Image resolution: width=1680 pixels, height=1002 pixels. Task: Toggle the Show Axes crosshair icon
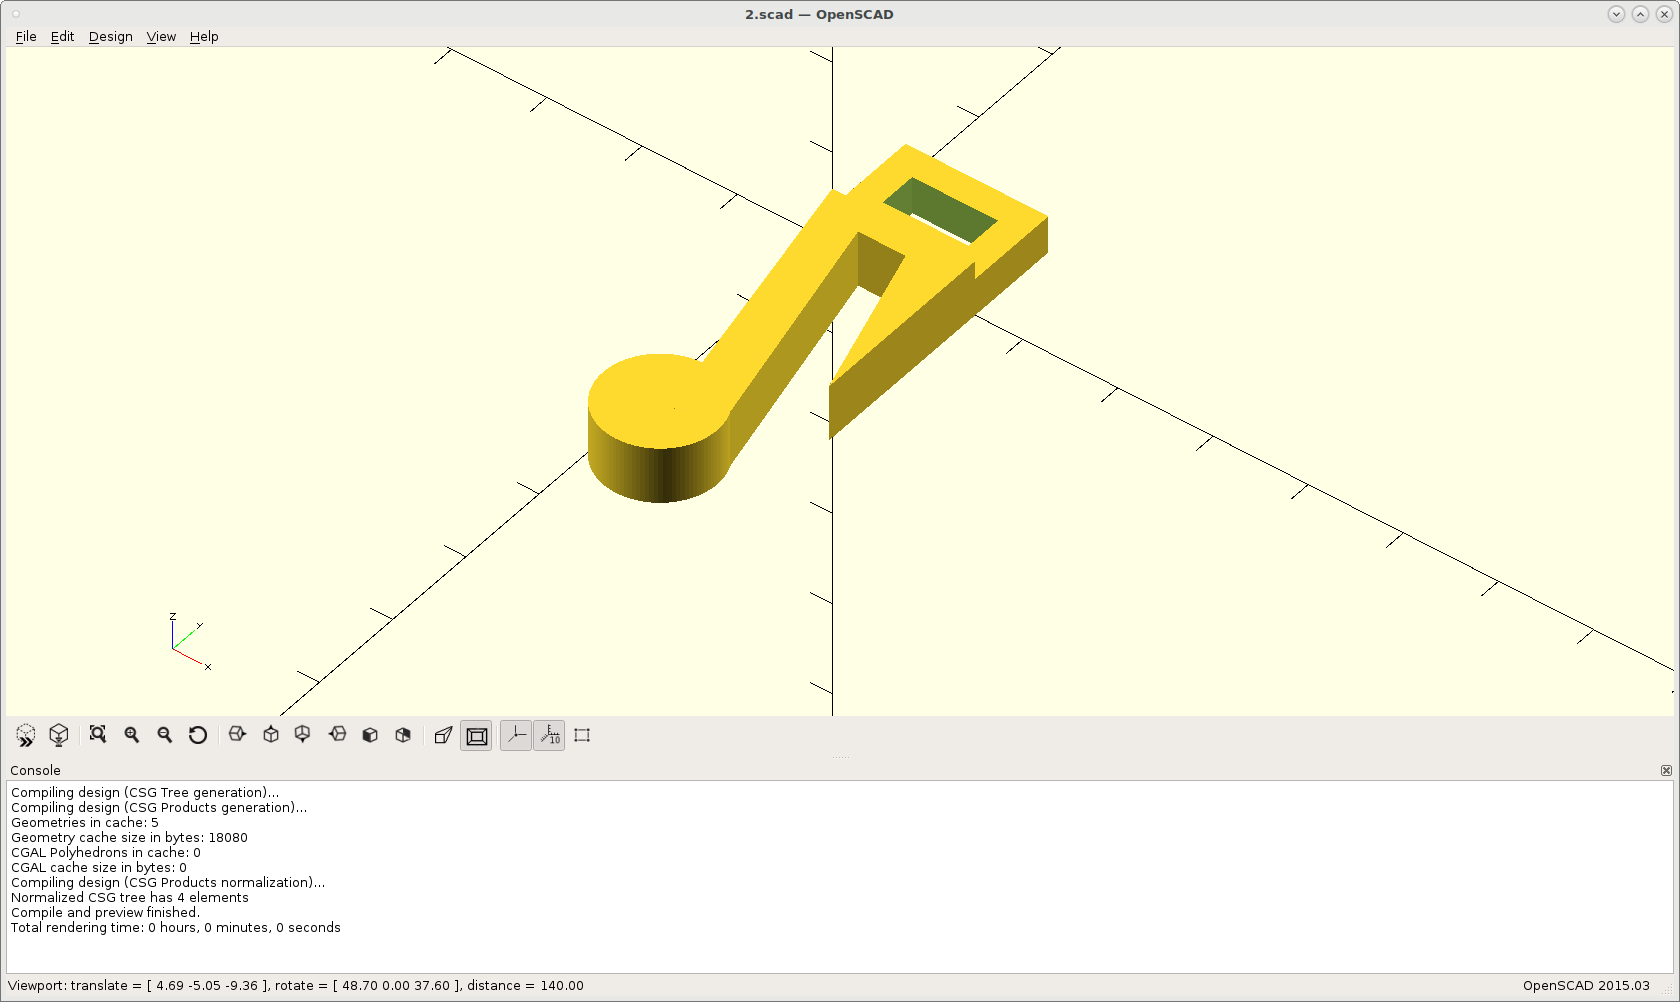tap(515, 735)
